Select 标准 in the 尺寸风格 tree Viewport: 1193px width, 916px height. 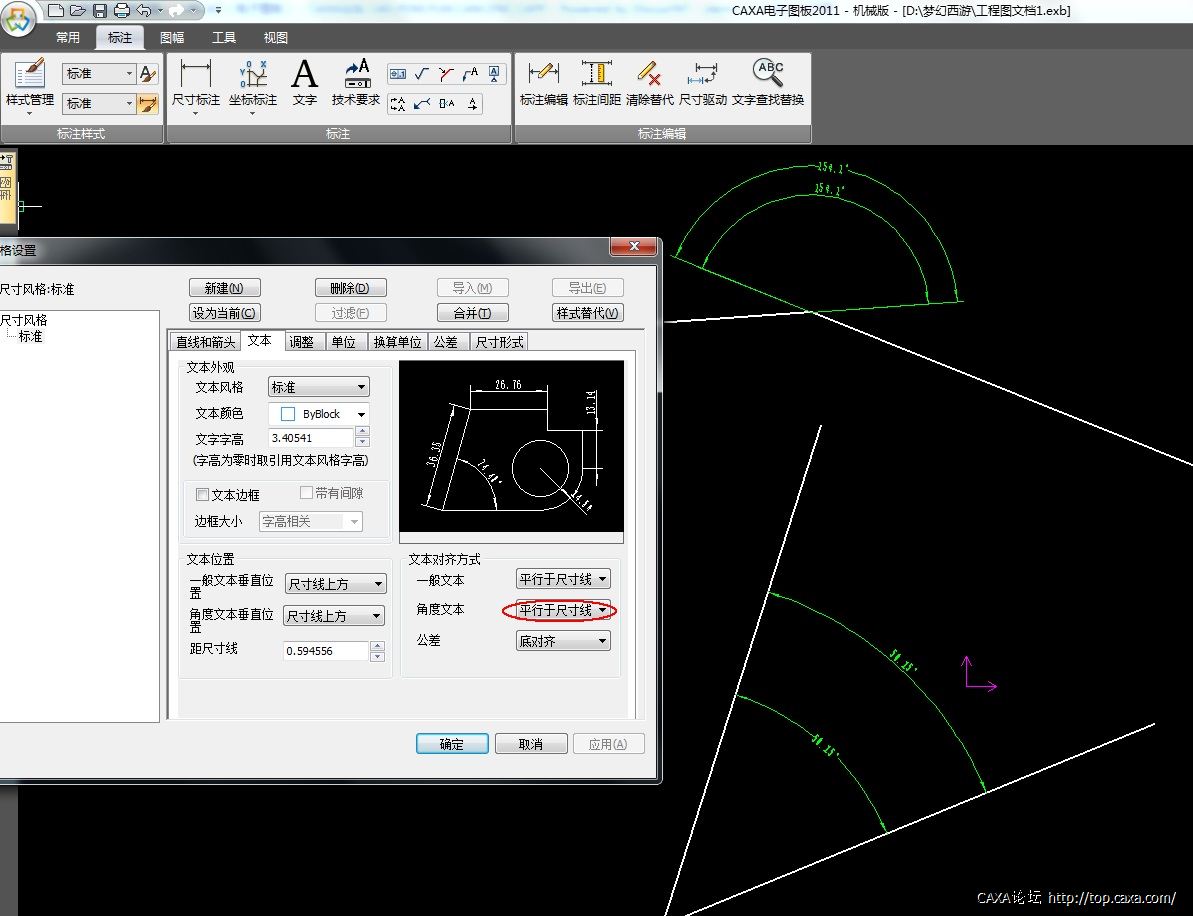[x=30, y=336]
